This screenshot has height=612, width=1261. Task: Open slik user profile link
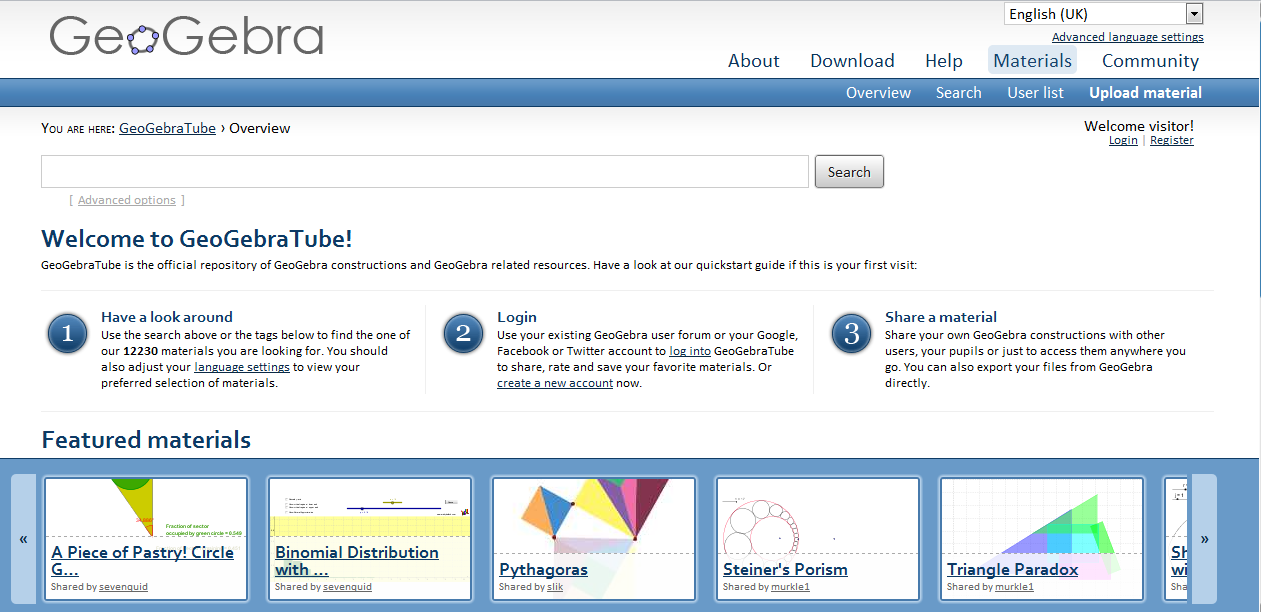tap(554, 587)
